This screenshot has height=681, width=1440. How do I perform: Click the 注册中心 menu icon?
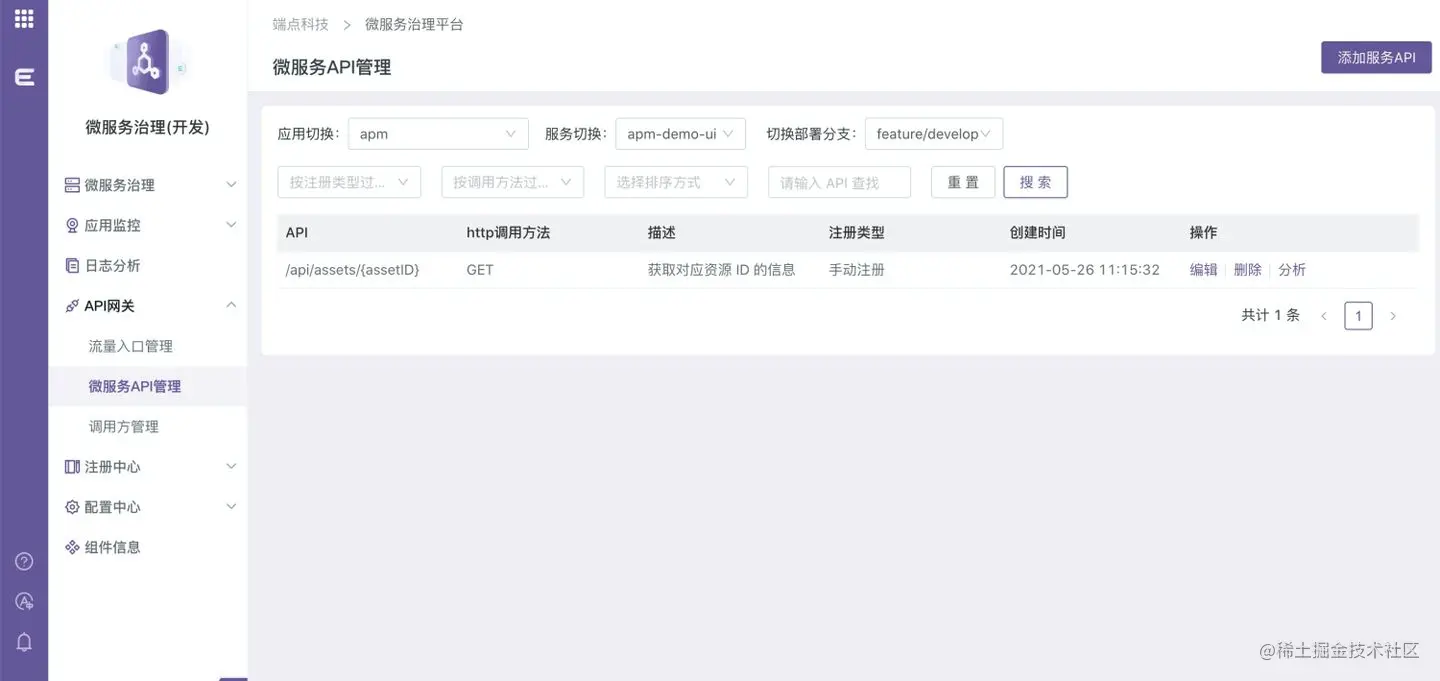pyautogui.click(x=72, y=467)
